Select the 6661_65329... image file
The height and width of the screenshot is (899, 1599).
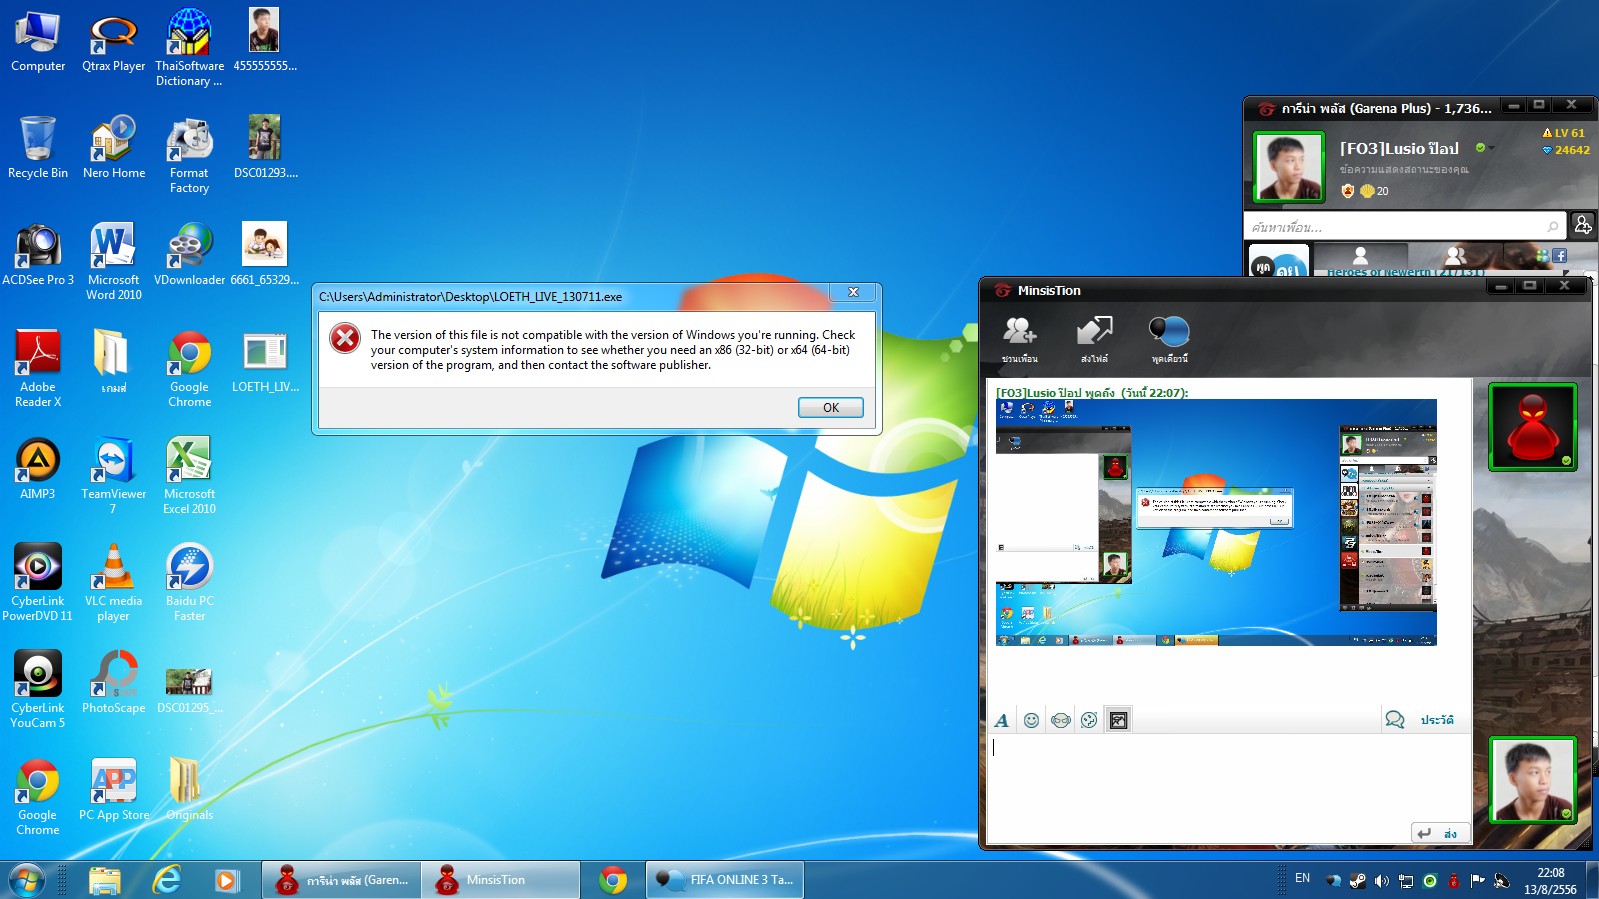(x=265, y=255)
